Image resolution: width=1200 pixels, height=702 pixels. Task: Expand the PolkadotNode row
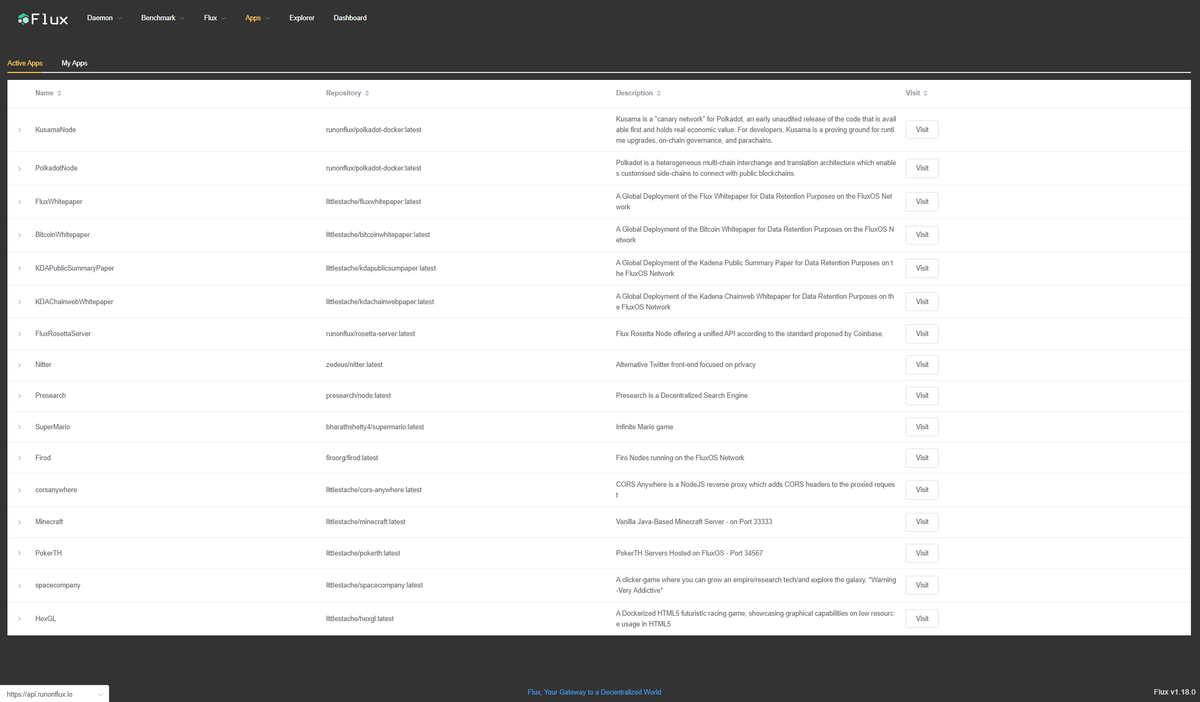click(19, 168)
